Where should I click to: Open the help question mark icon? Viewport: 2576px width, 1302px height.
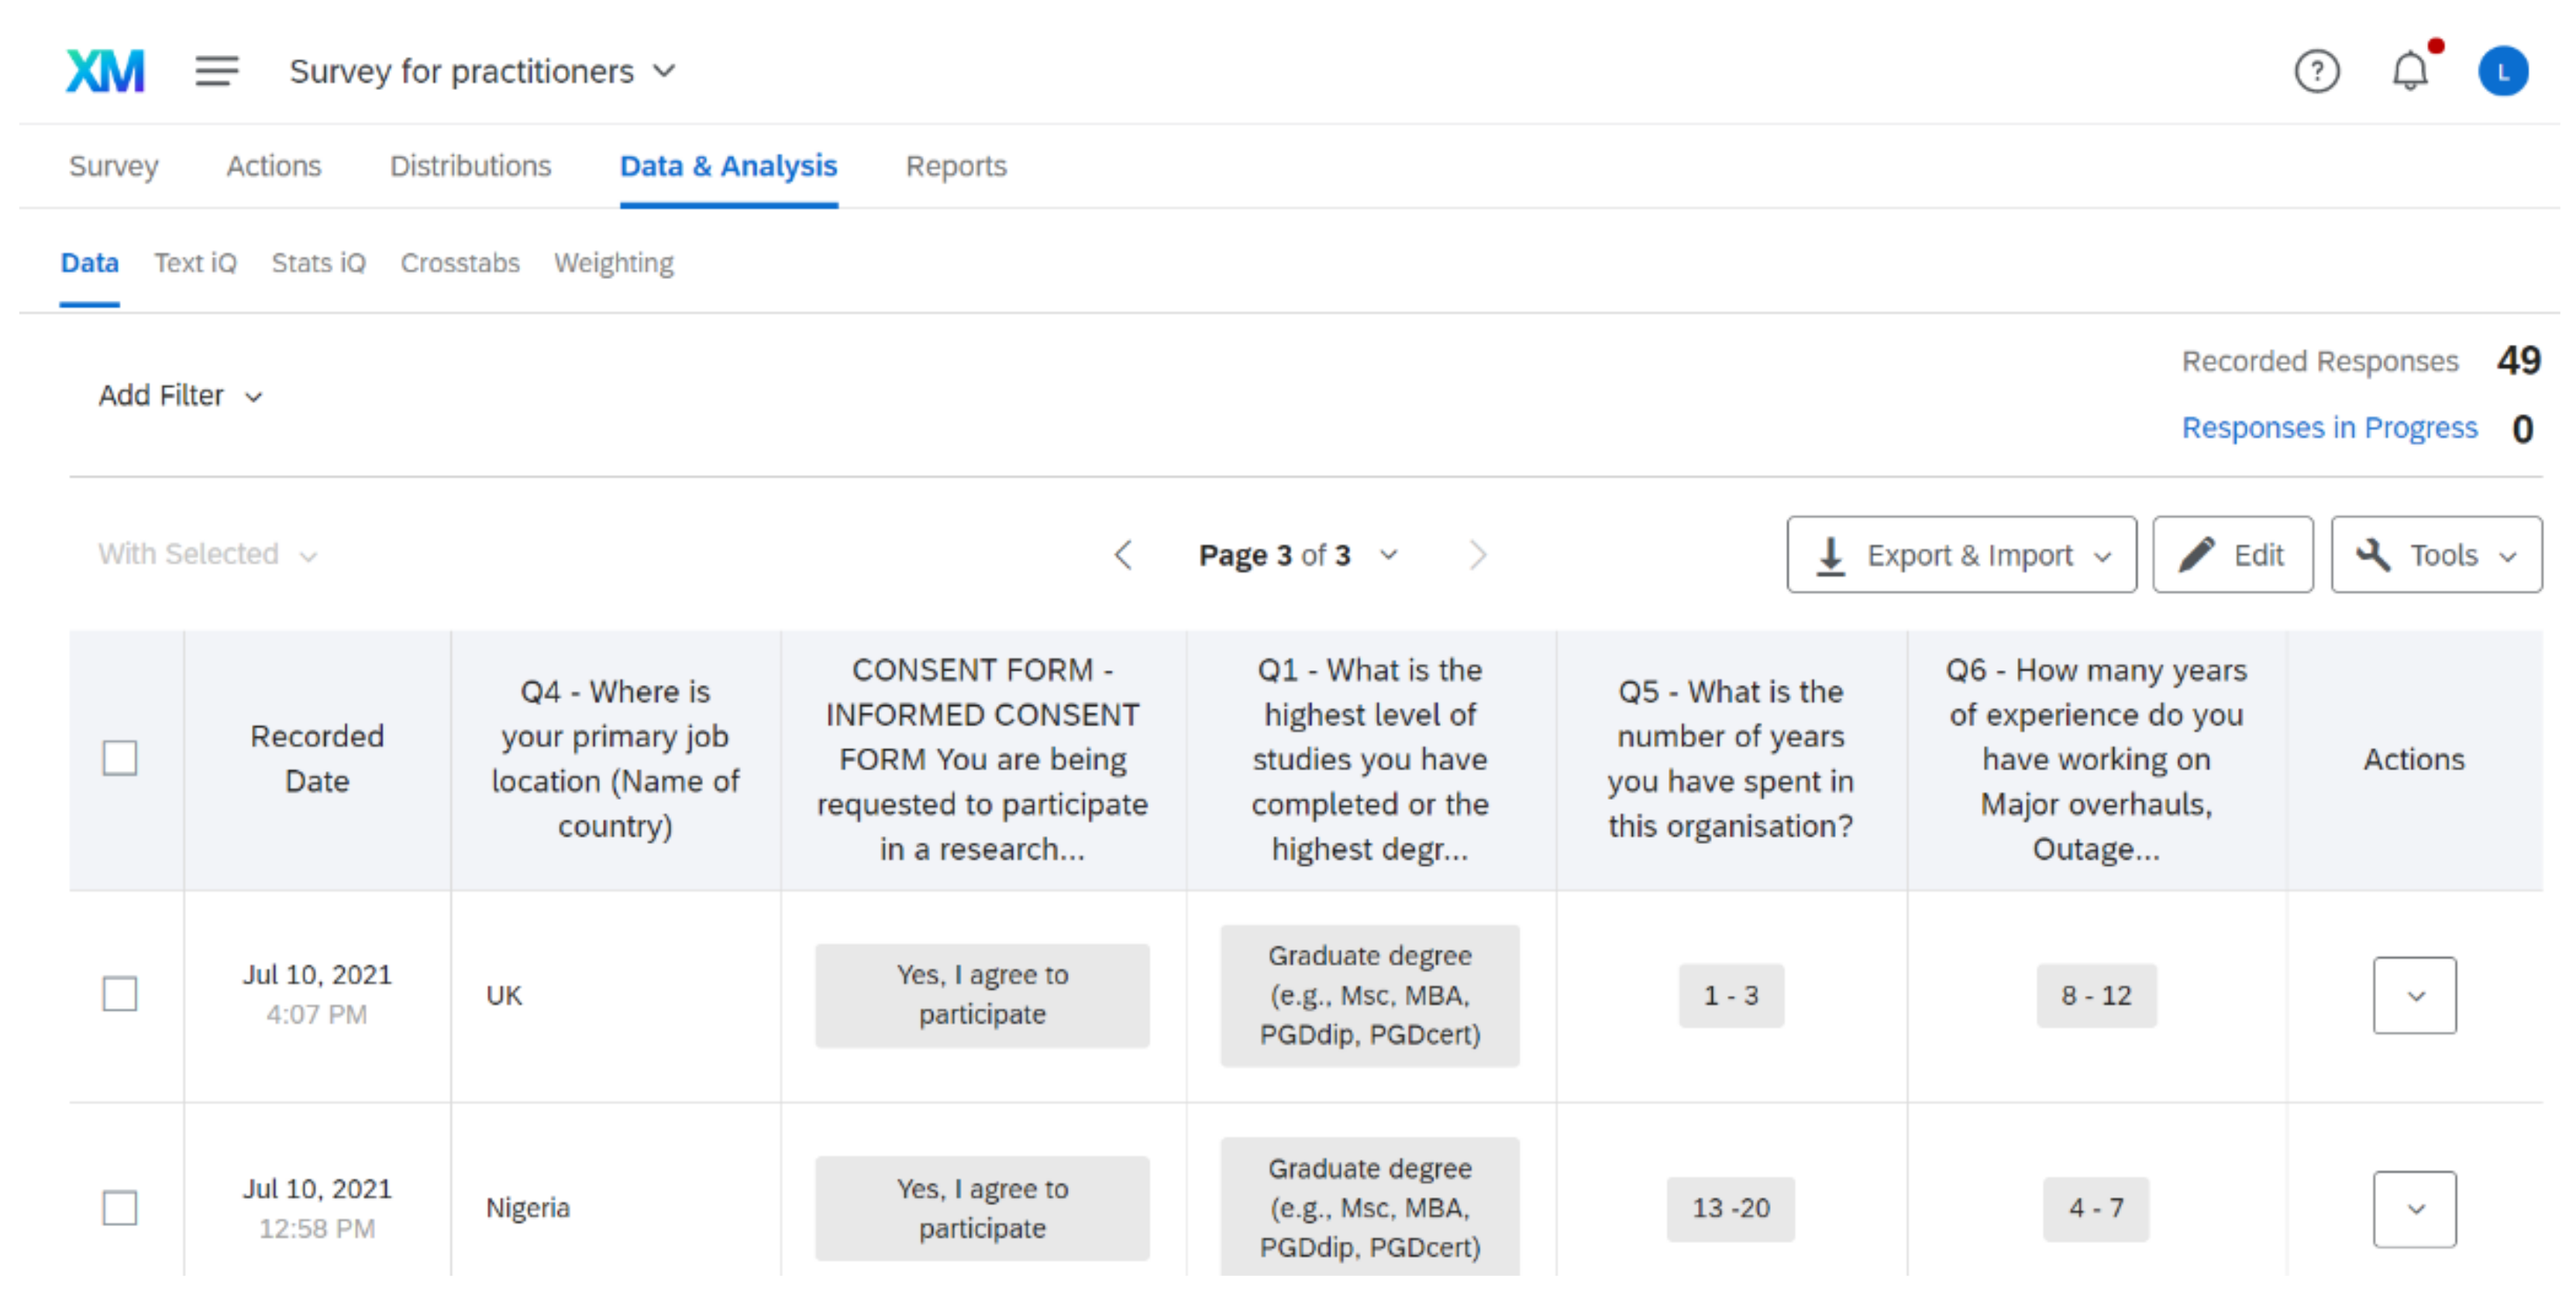2316,71
